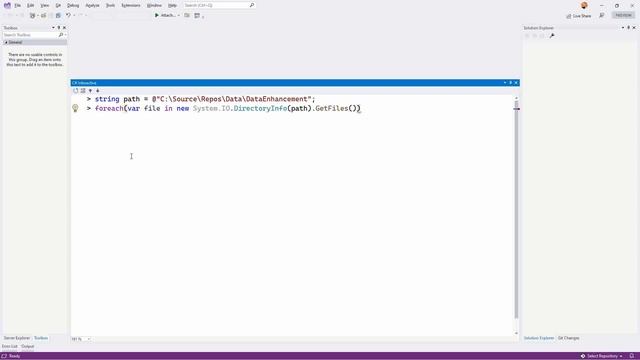
Task: Open the Attach dropdown arrow
Action: (179, 16)
